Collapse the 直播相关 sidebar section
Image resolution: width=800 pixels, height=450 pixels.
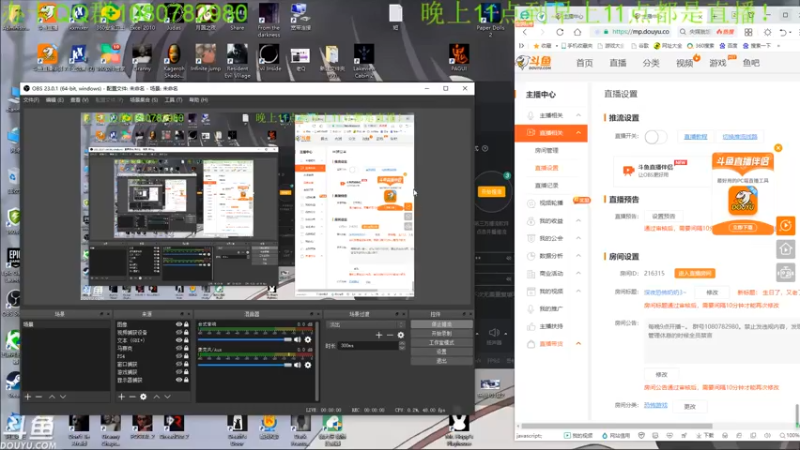(x=578, y=133)
